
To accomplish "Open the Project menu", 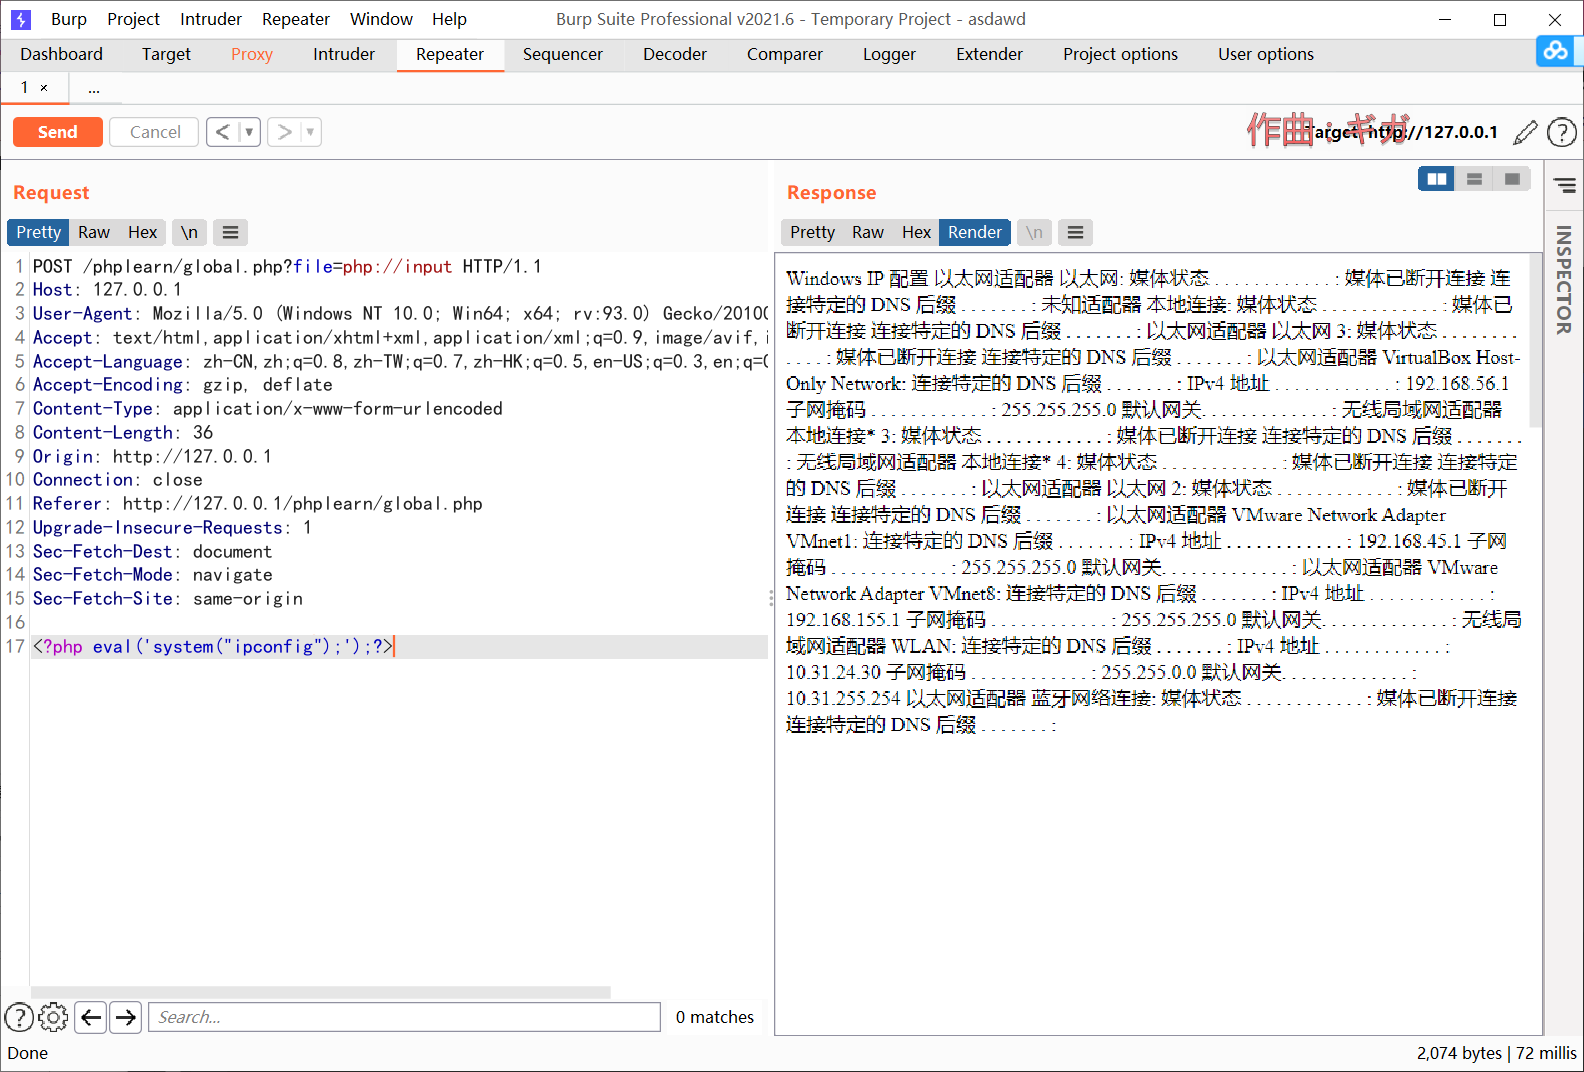I will tap(133, 19).
